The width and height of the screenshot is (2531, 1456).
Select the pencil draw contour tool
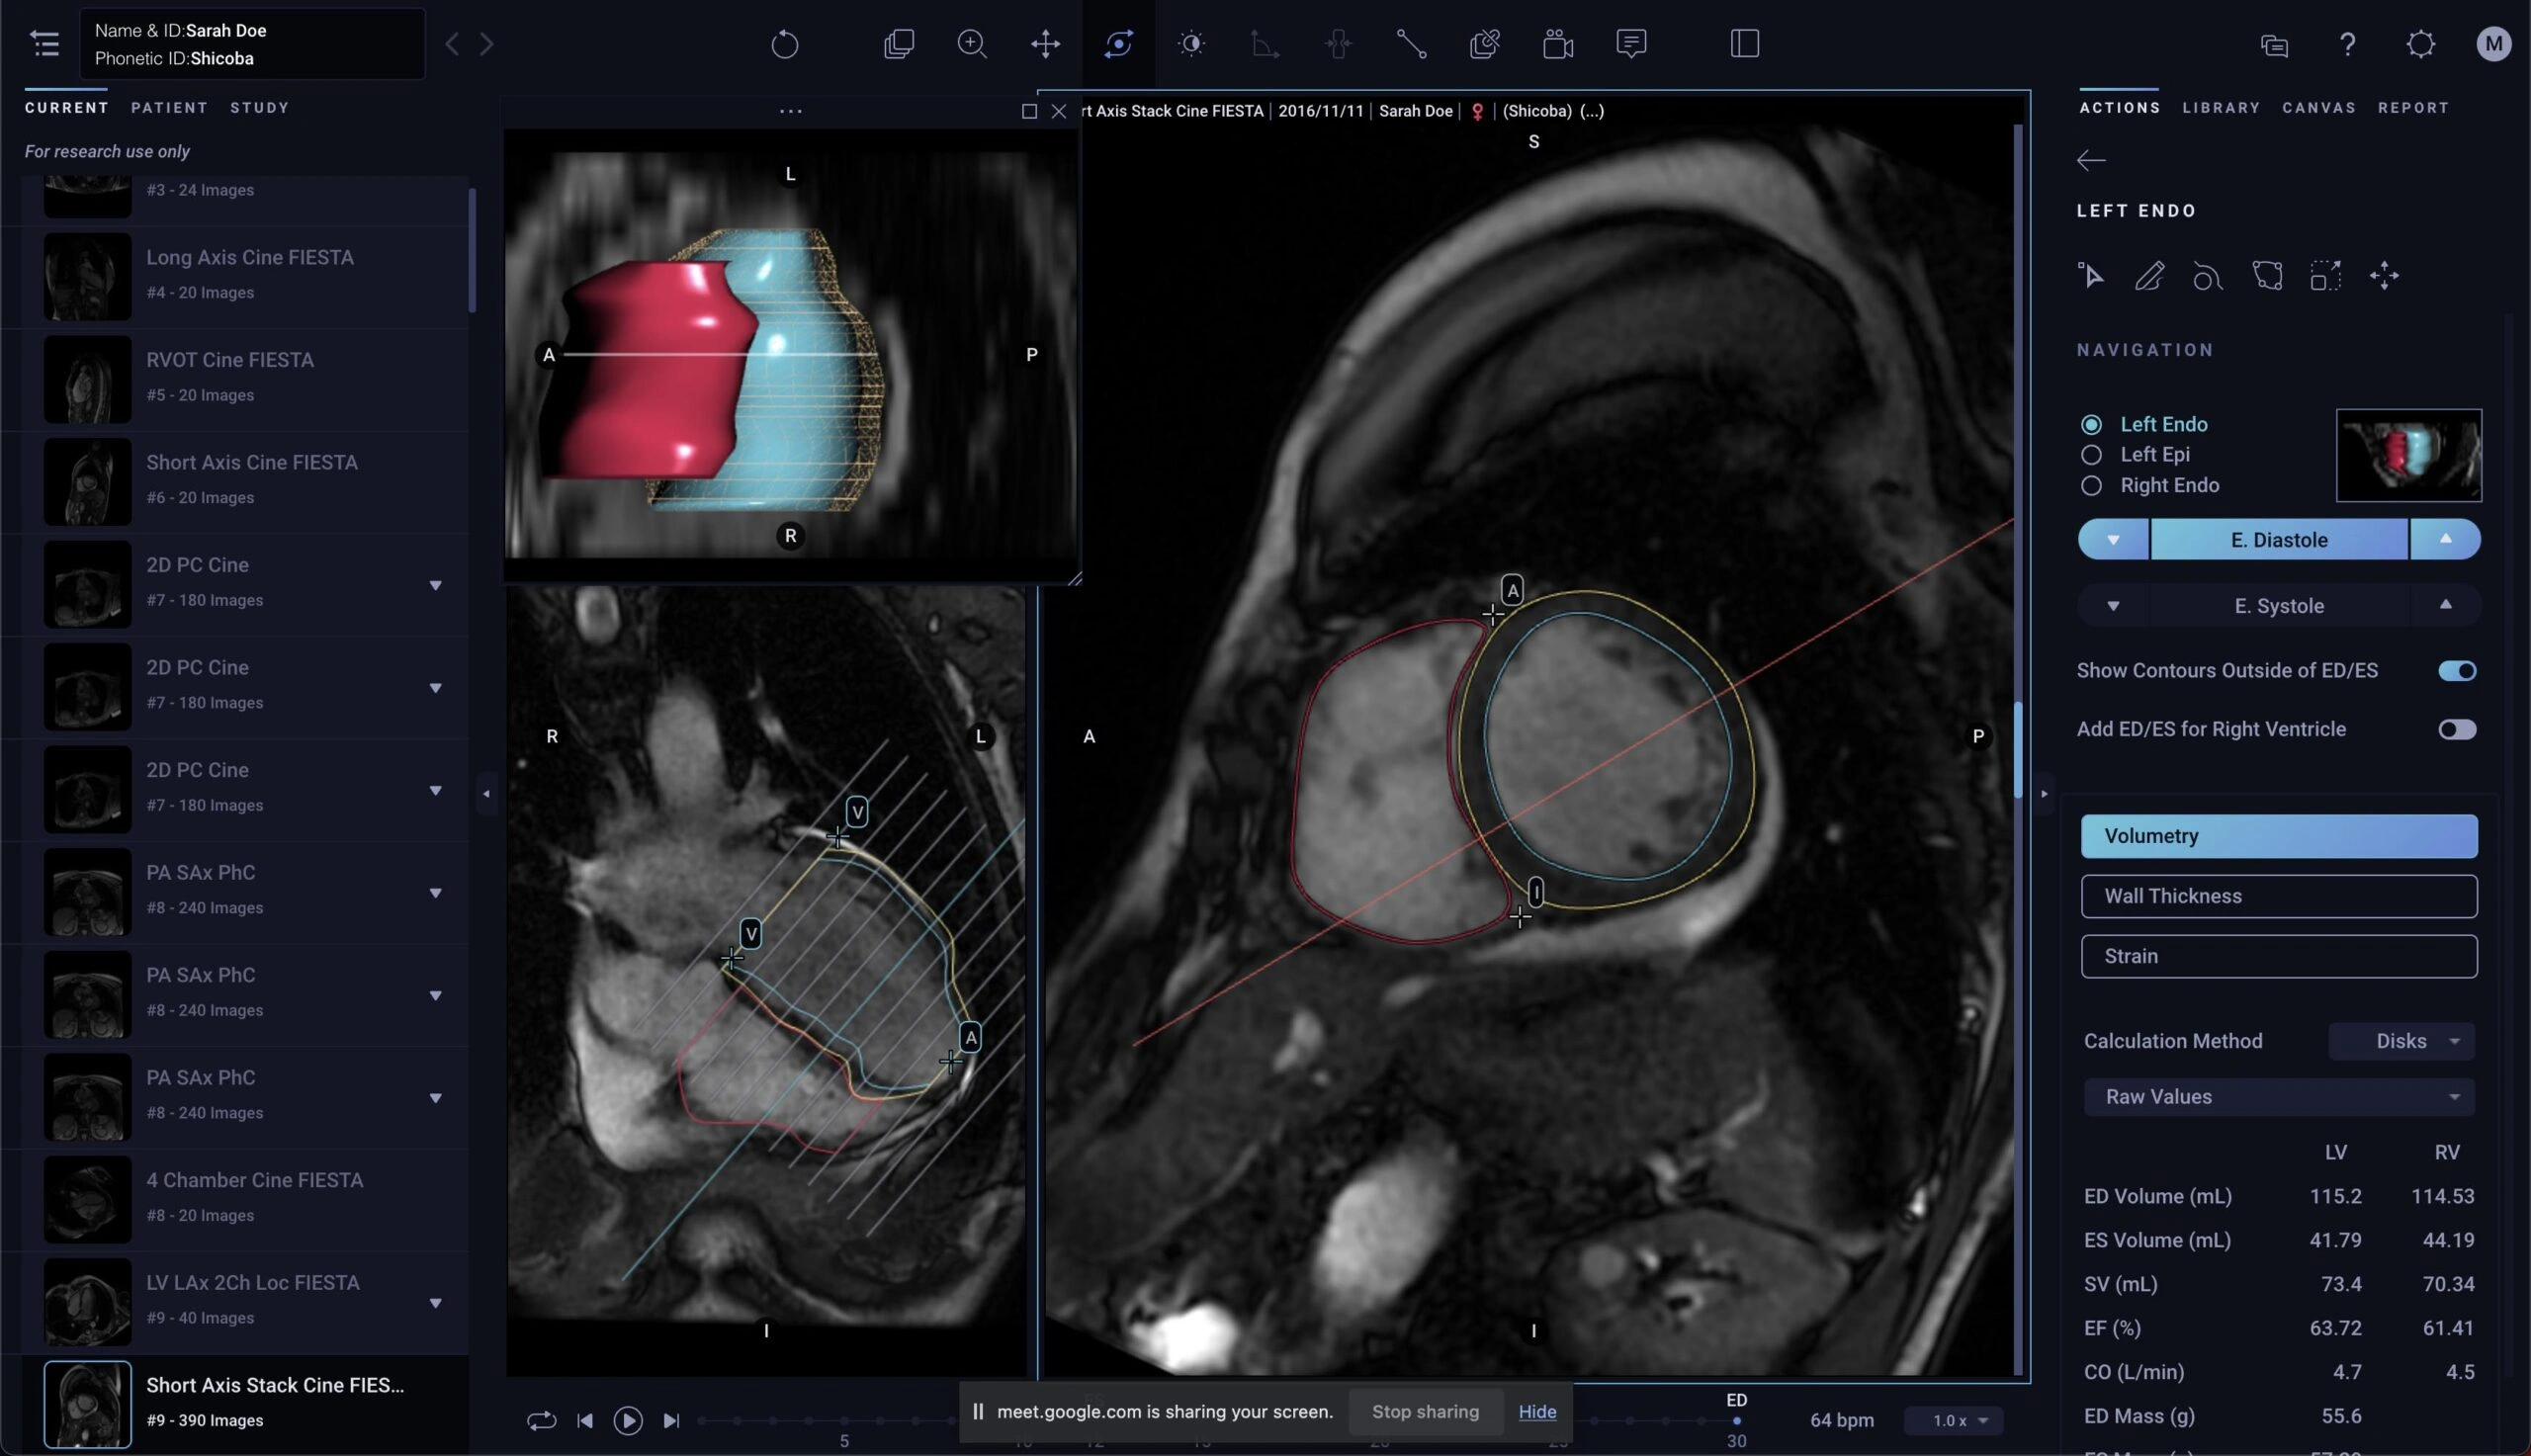click(x=2149, y=276)
